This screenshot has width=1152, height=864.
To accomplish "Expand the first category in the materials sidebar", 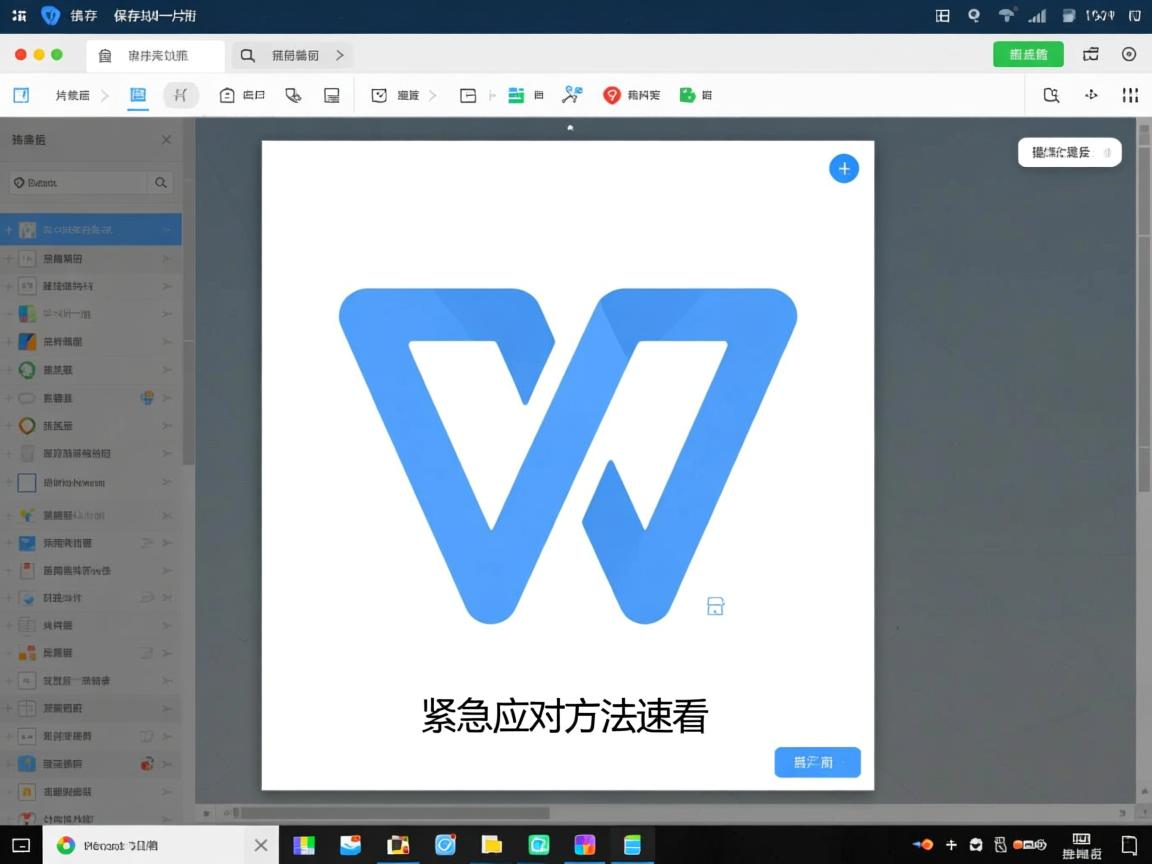I will click(165, 229).
